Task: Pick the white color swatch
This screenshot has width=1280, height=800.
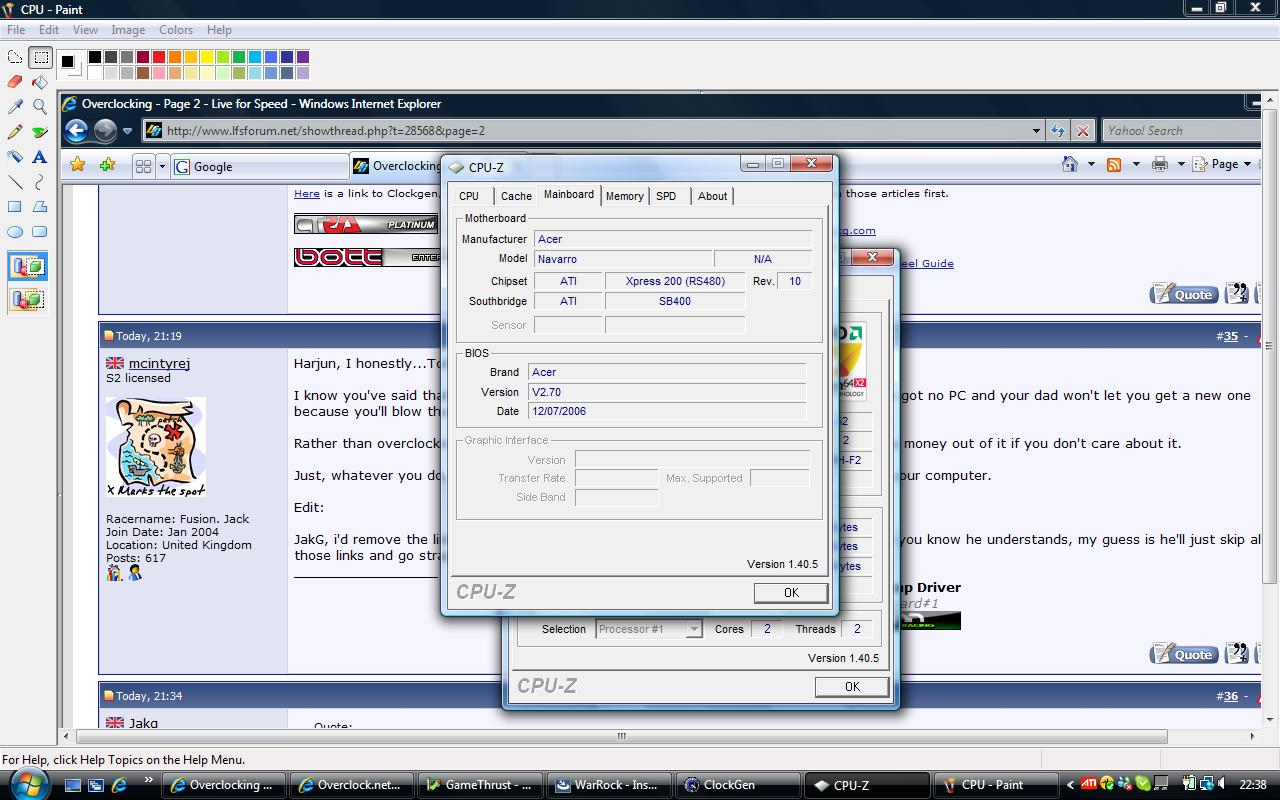Action: point(95,73)
